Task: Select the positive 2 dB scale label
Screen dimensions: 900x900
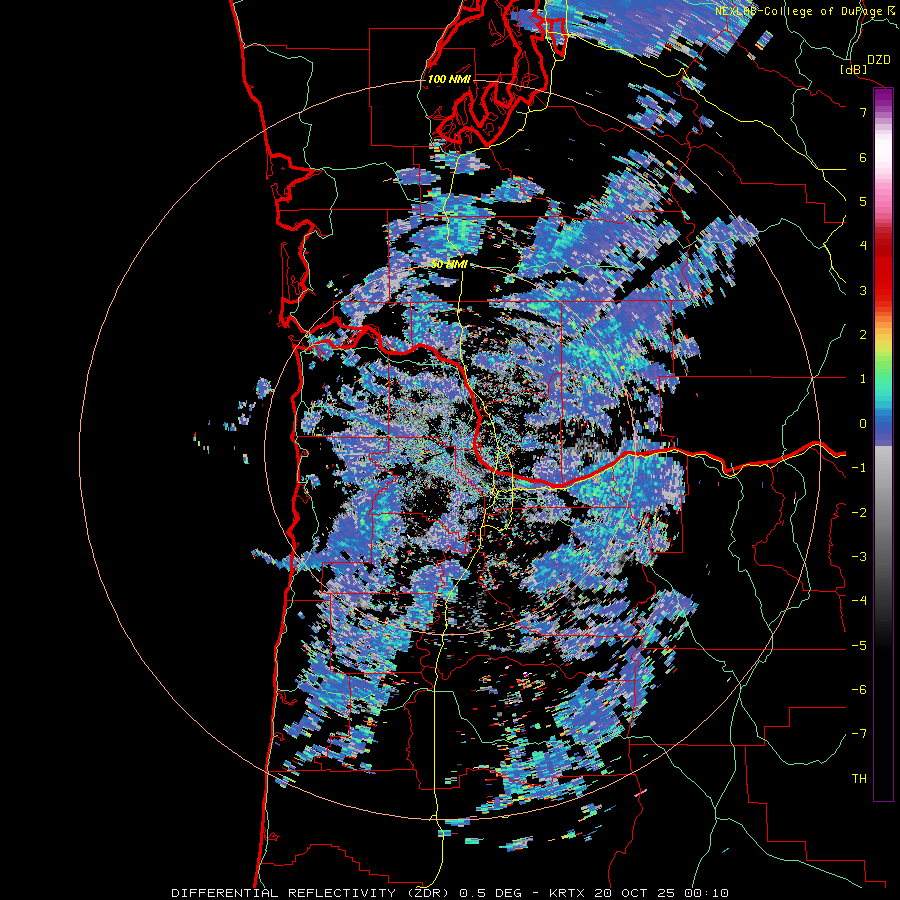Action: point(863,335)
